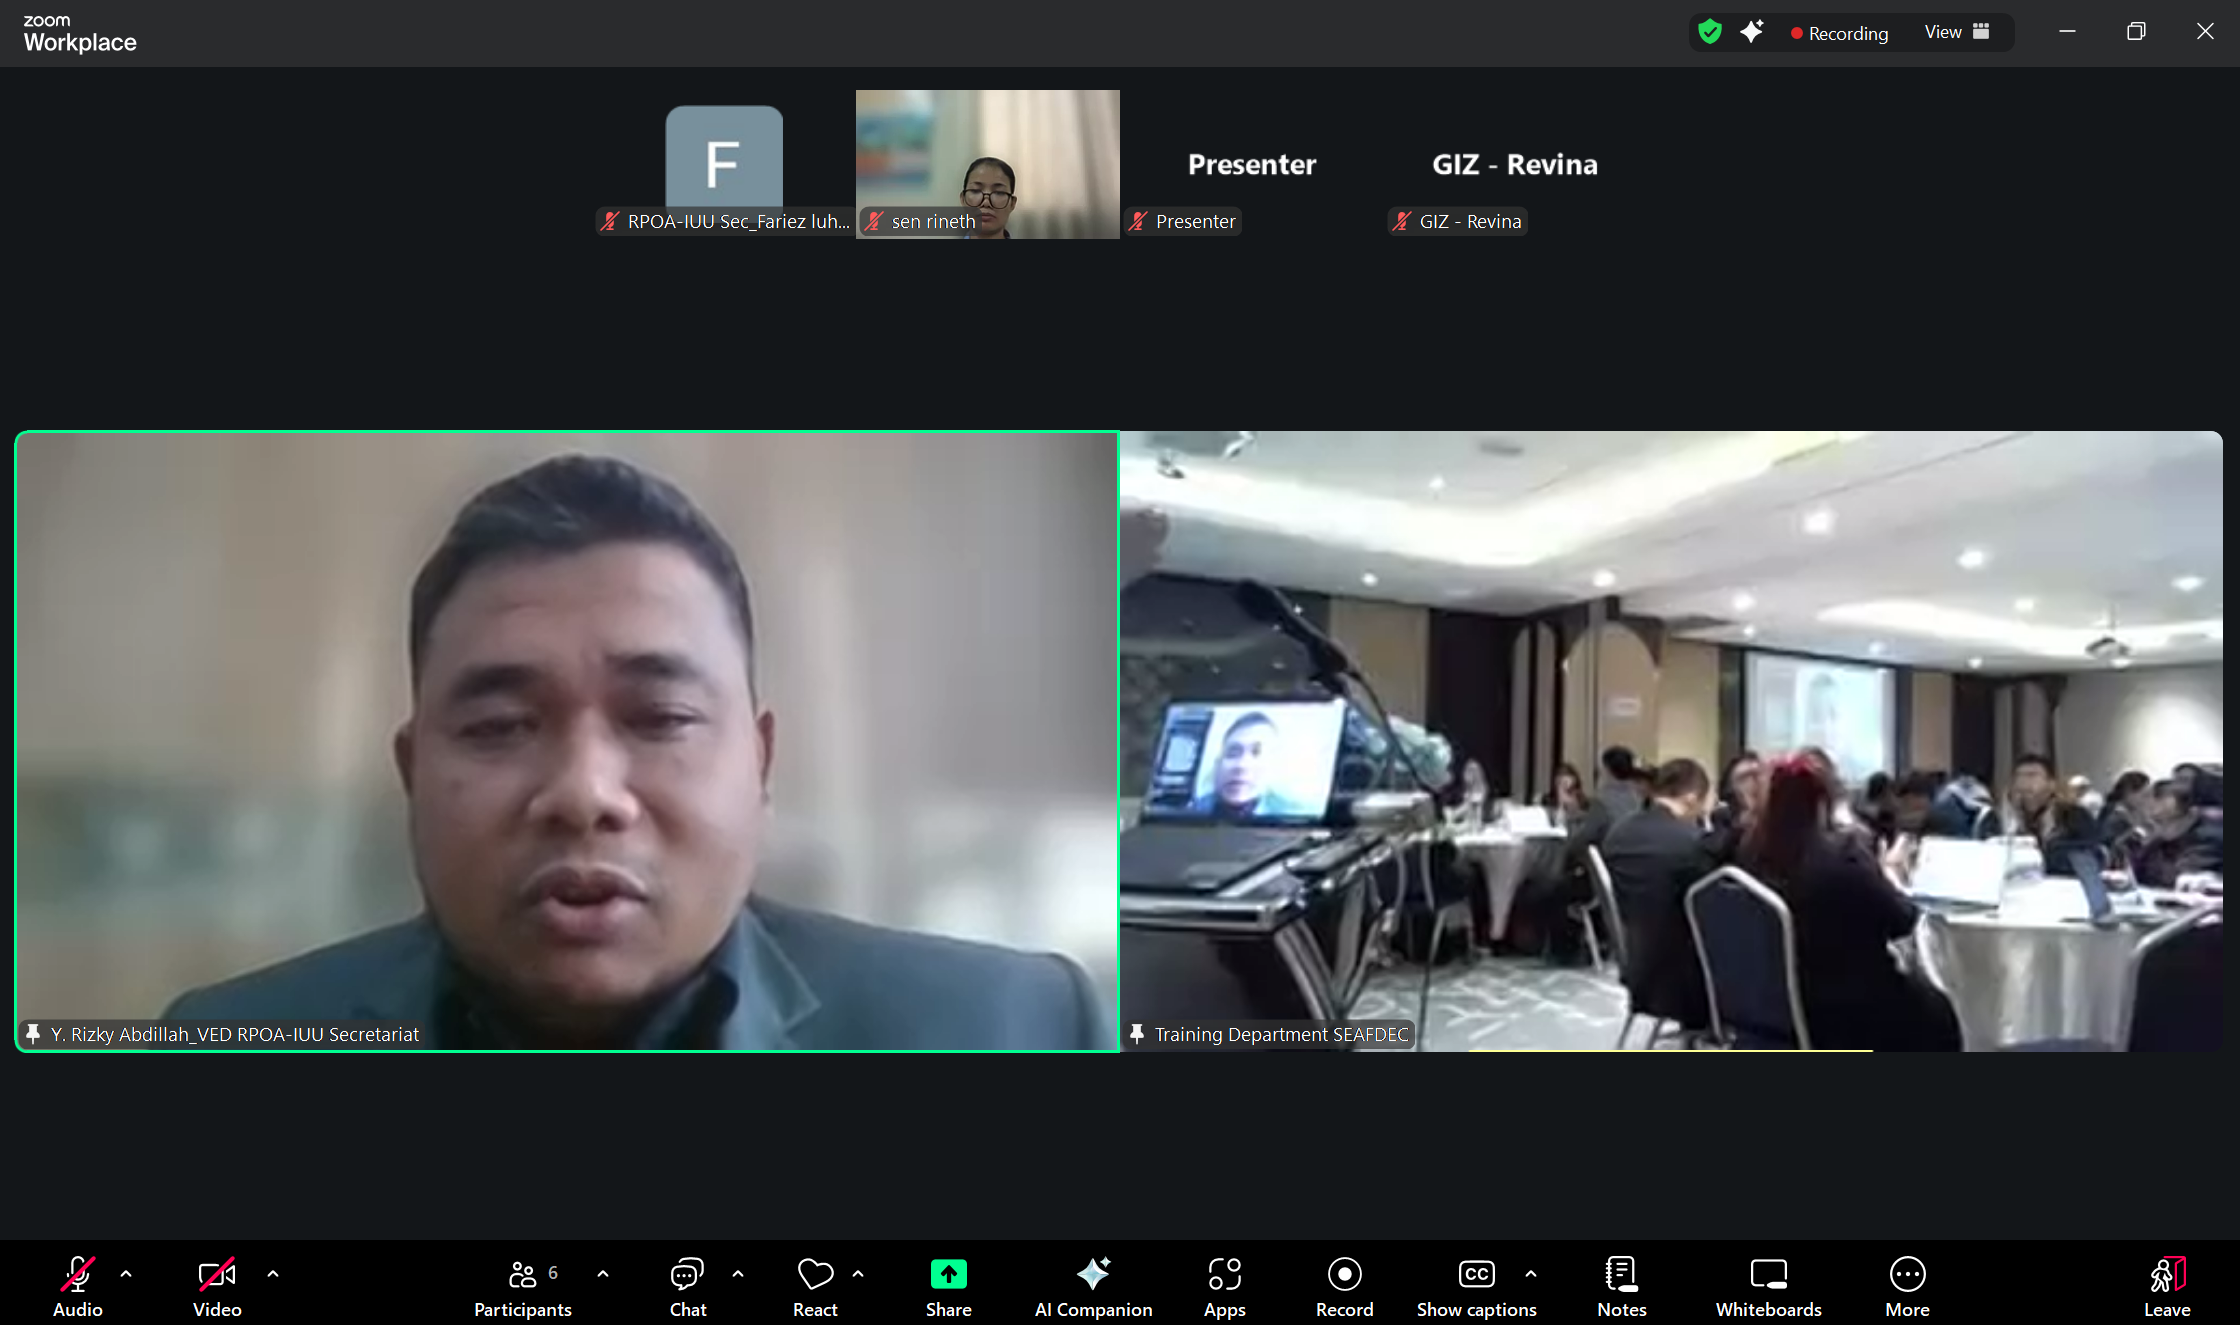
Task: Open the Apps icon in toolbar
Action: [x=1224, y=1286]
